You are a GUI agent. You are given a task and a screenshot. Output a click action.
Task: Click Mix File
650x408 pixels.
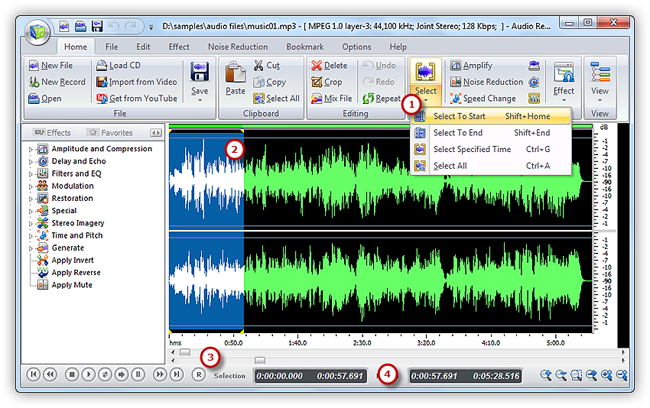tap(331, 99)
